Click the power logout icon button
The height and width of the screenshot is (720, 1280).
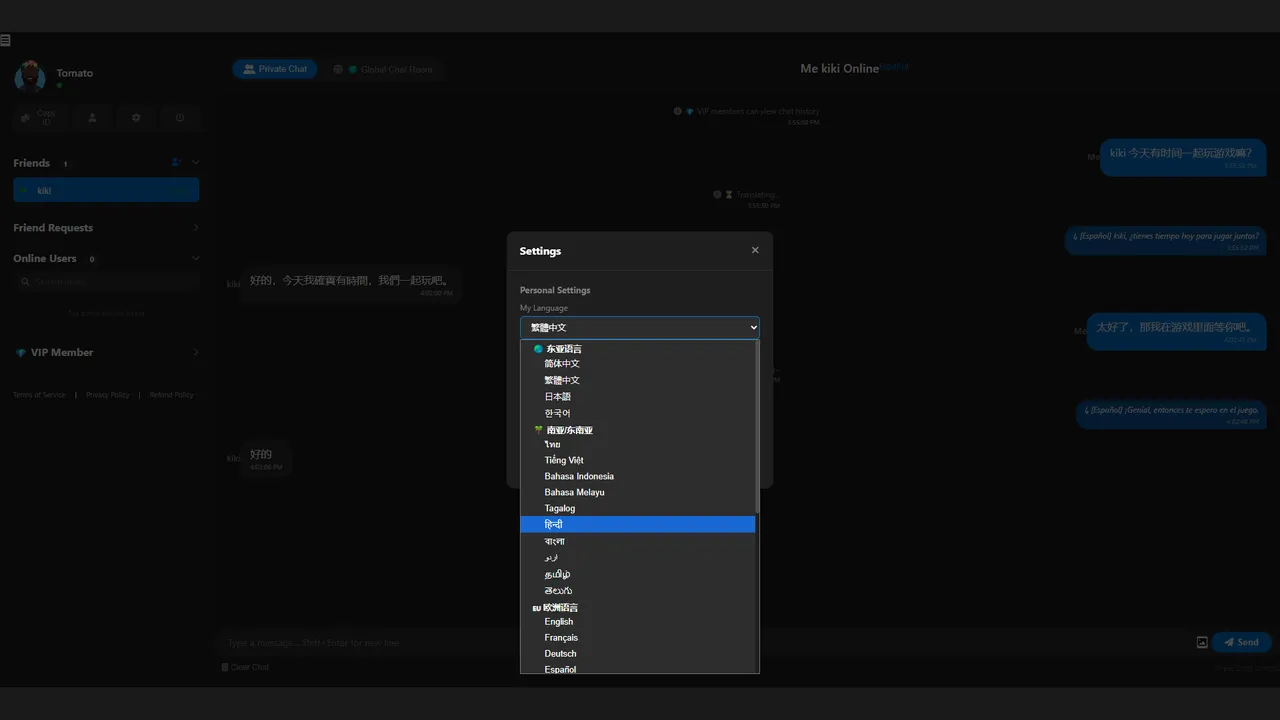coord(180,118)
